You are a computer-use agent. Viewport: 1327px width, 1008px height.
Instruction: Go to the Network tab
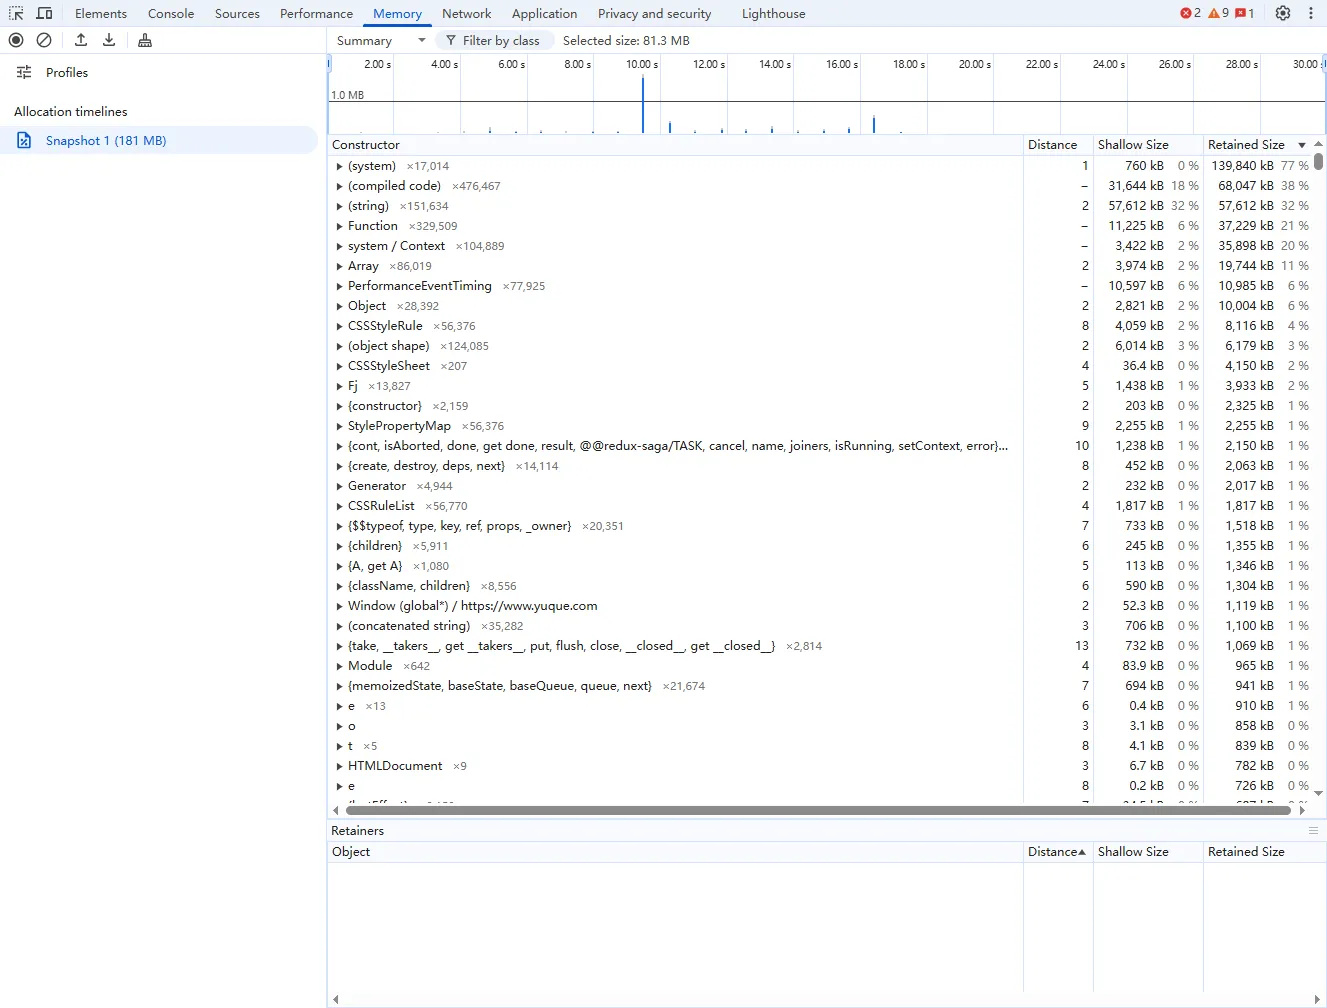click(467, 14)
